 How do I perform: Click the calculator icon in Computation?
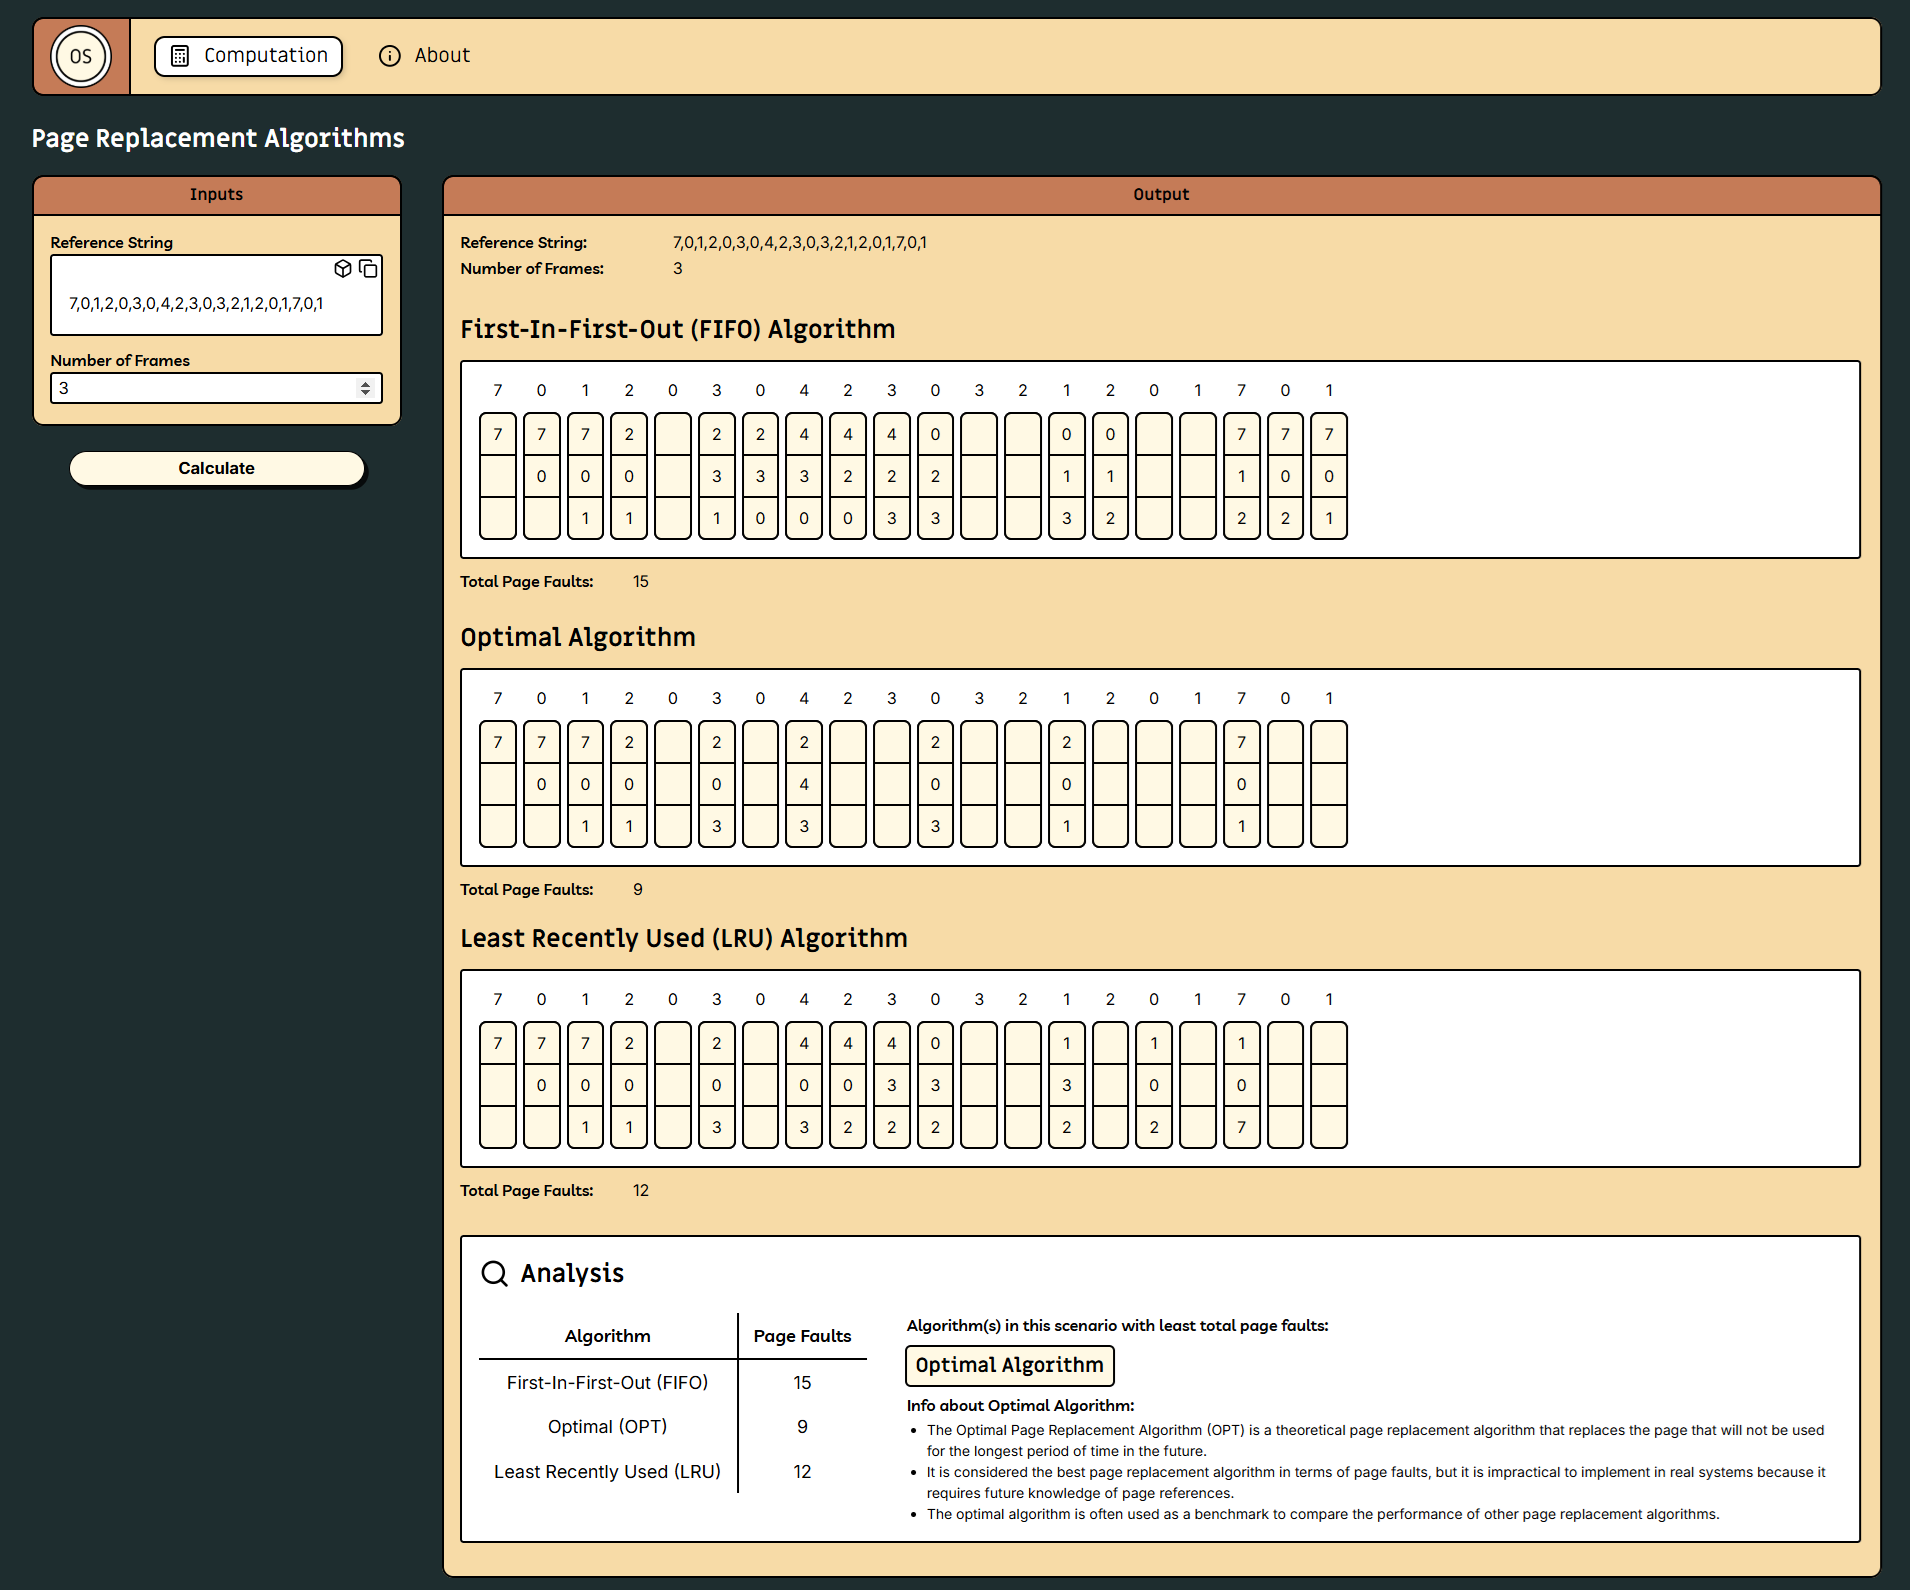coord(180,56)
